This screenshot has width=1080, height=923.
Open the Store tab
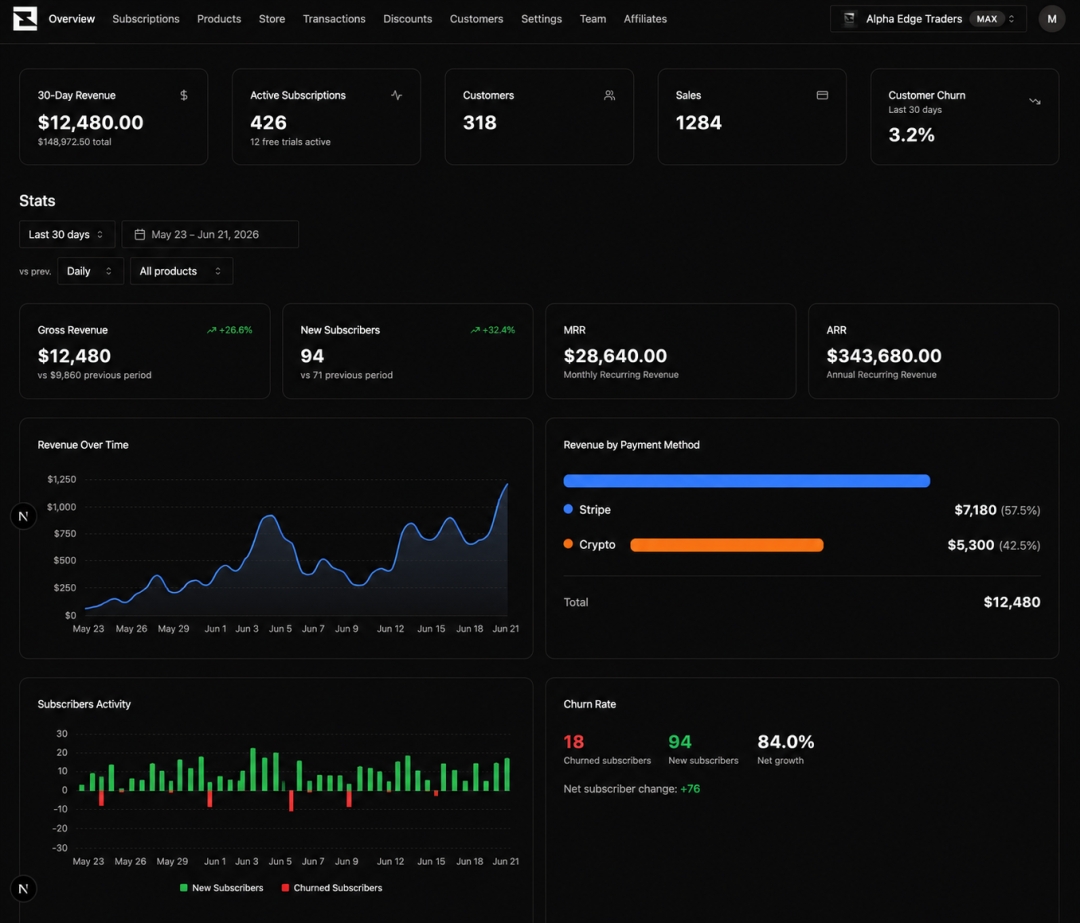(x=272, y=19)
